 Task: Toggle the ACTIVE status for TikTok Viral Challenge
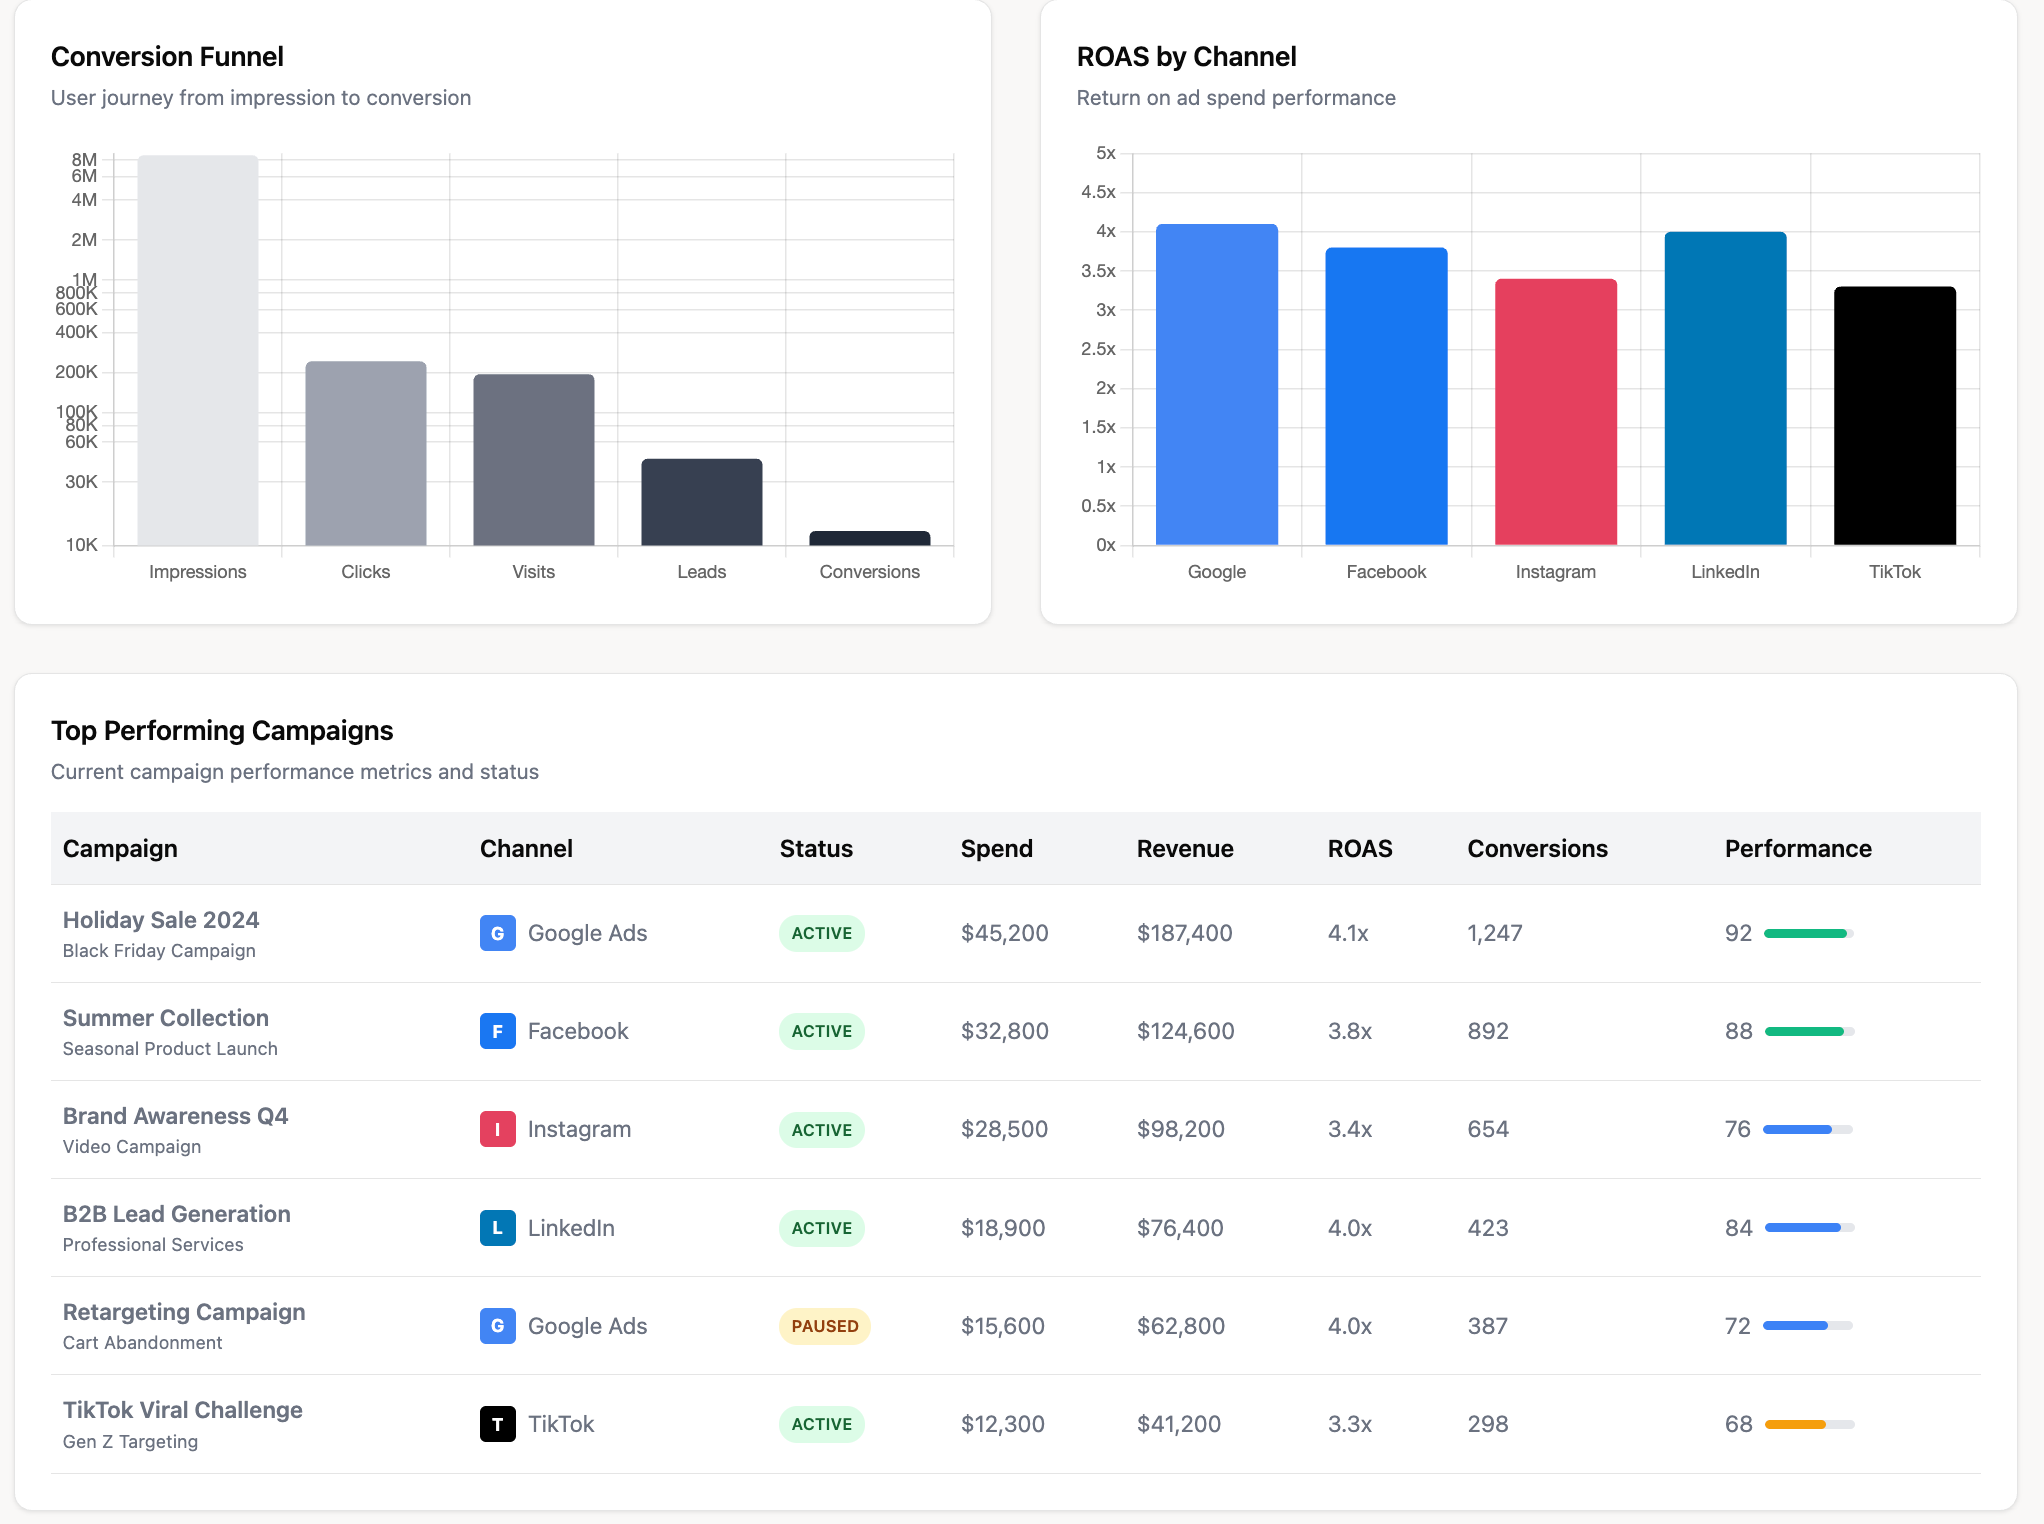click(x=821, y=1423)
